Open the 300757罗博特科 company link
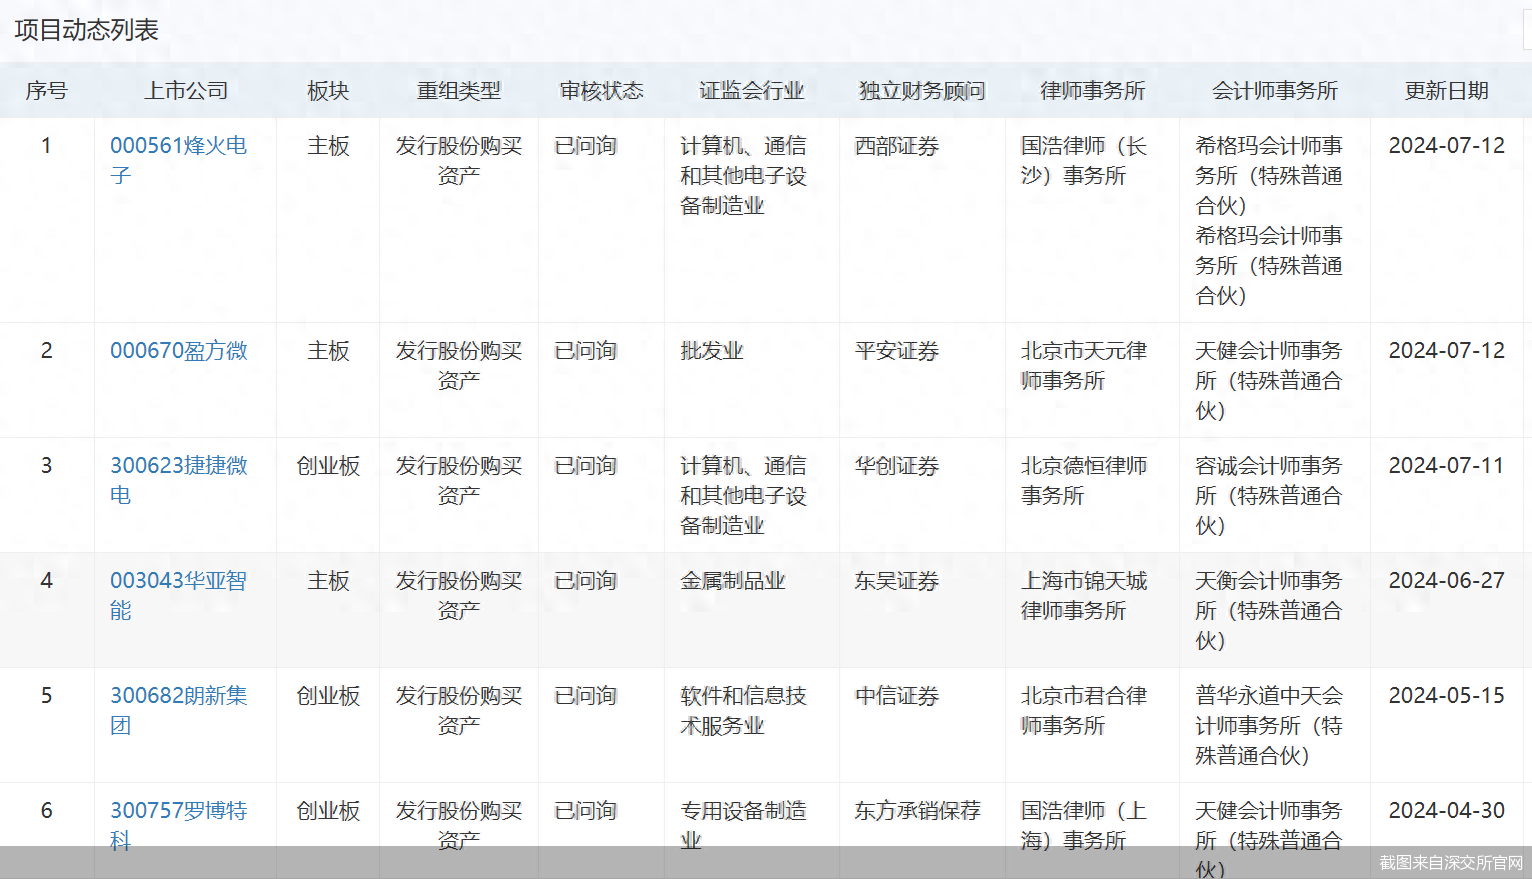1532x879 pixels. point(178,825)
